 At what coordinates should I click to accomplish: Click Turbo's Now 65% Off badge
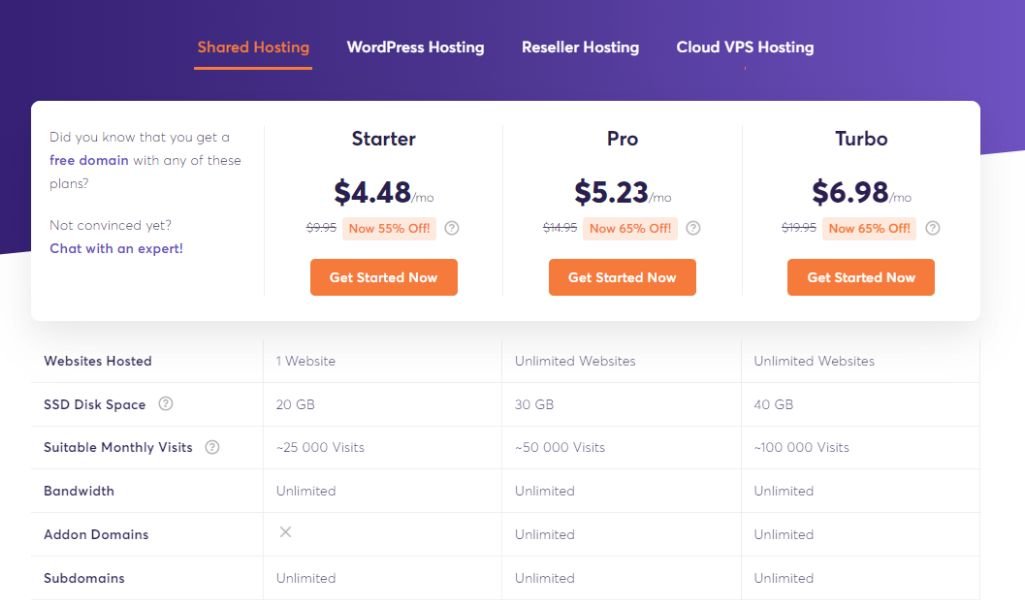pos(869,228)
